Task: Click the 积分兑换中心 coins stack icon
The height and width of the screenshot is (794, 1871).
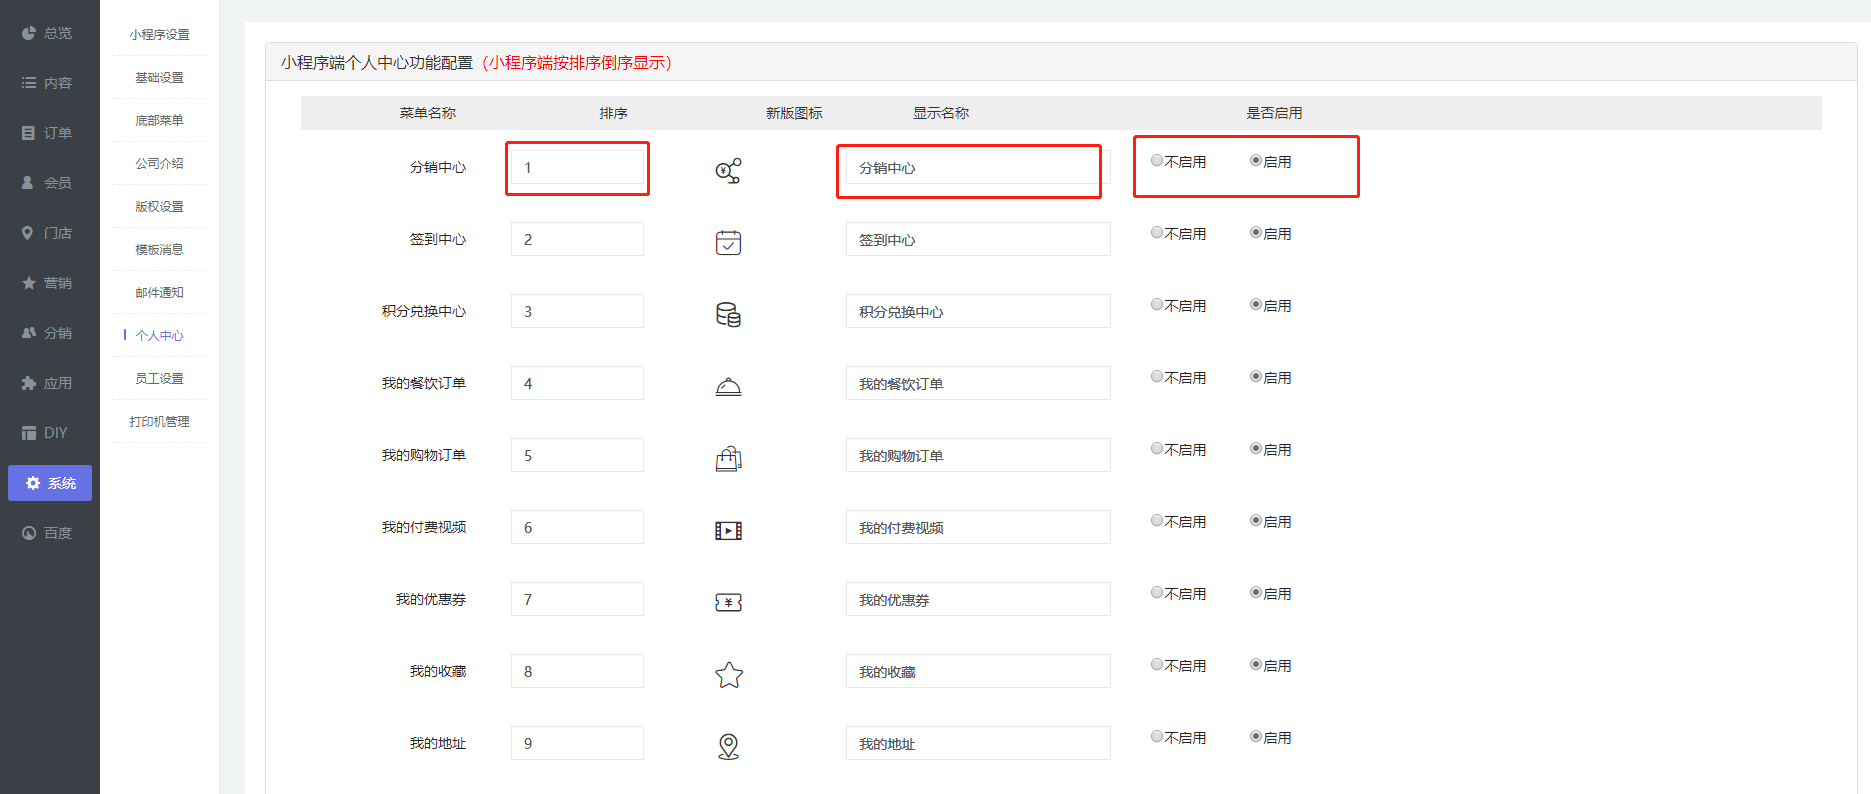Action: pyautogui.click(x=728, y=315)
